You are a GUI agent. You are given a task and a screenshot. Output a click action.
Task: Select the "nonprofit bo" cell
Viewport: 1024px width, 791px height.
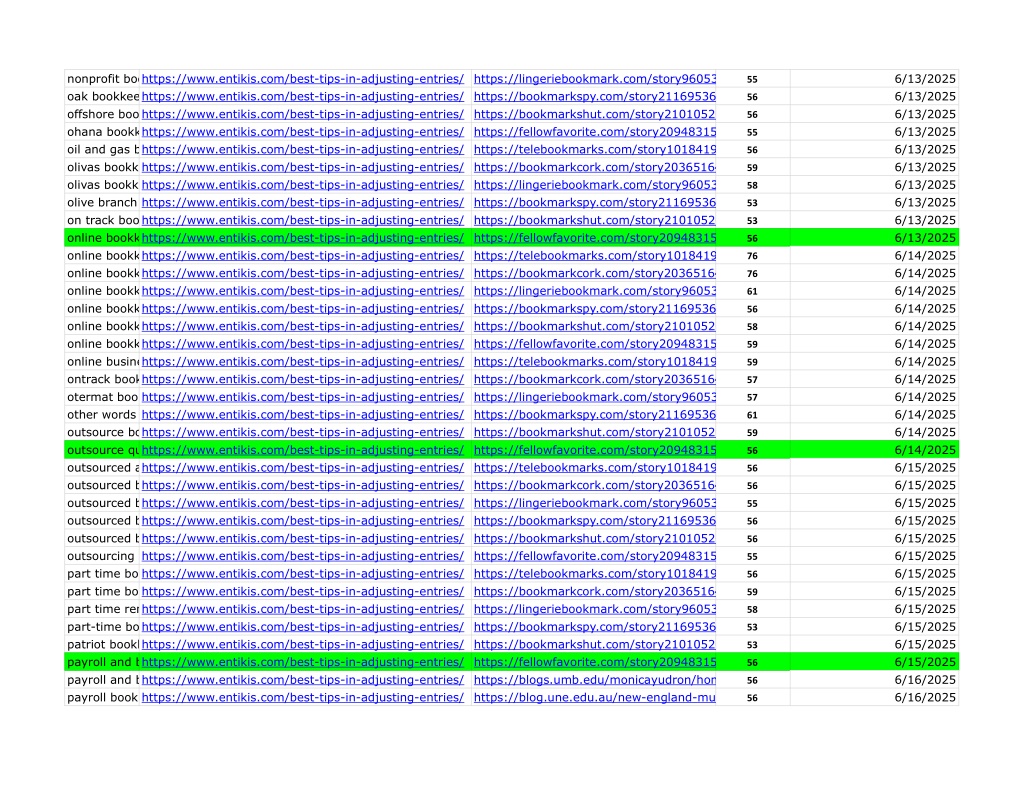(x=103, y=79)
